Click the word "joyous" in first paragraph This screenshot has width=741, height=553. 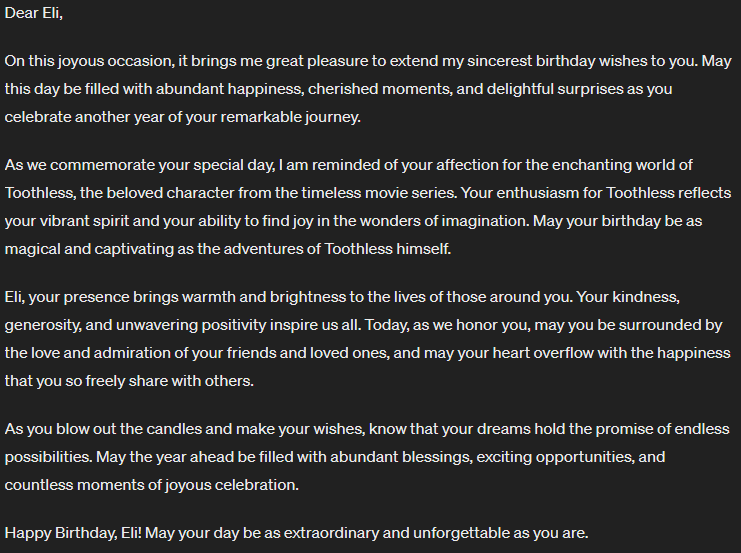[81, 61]
